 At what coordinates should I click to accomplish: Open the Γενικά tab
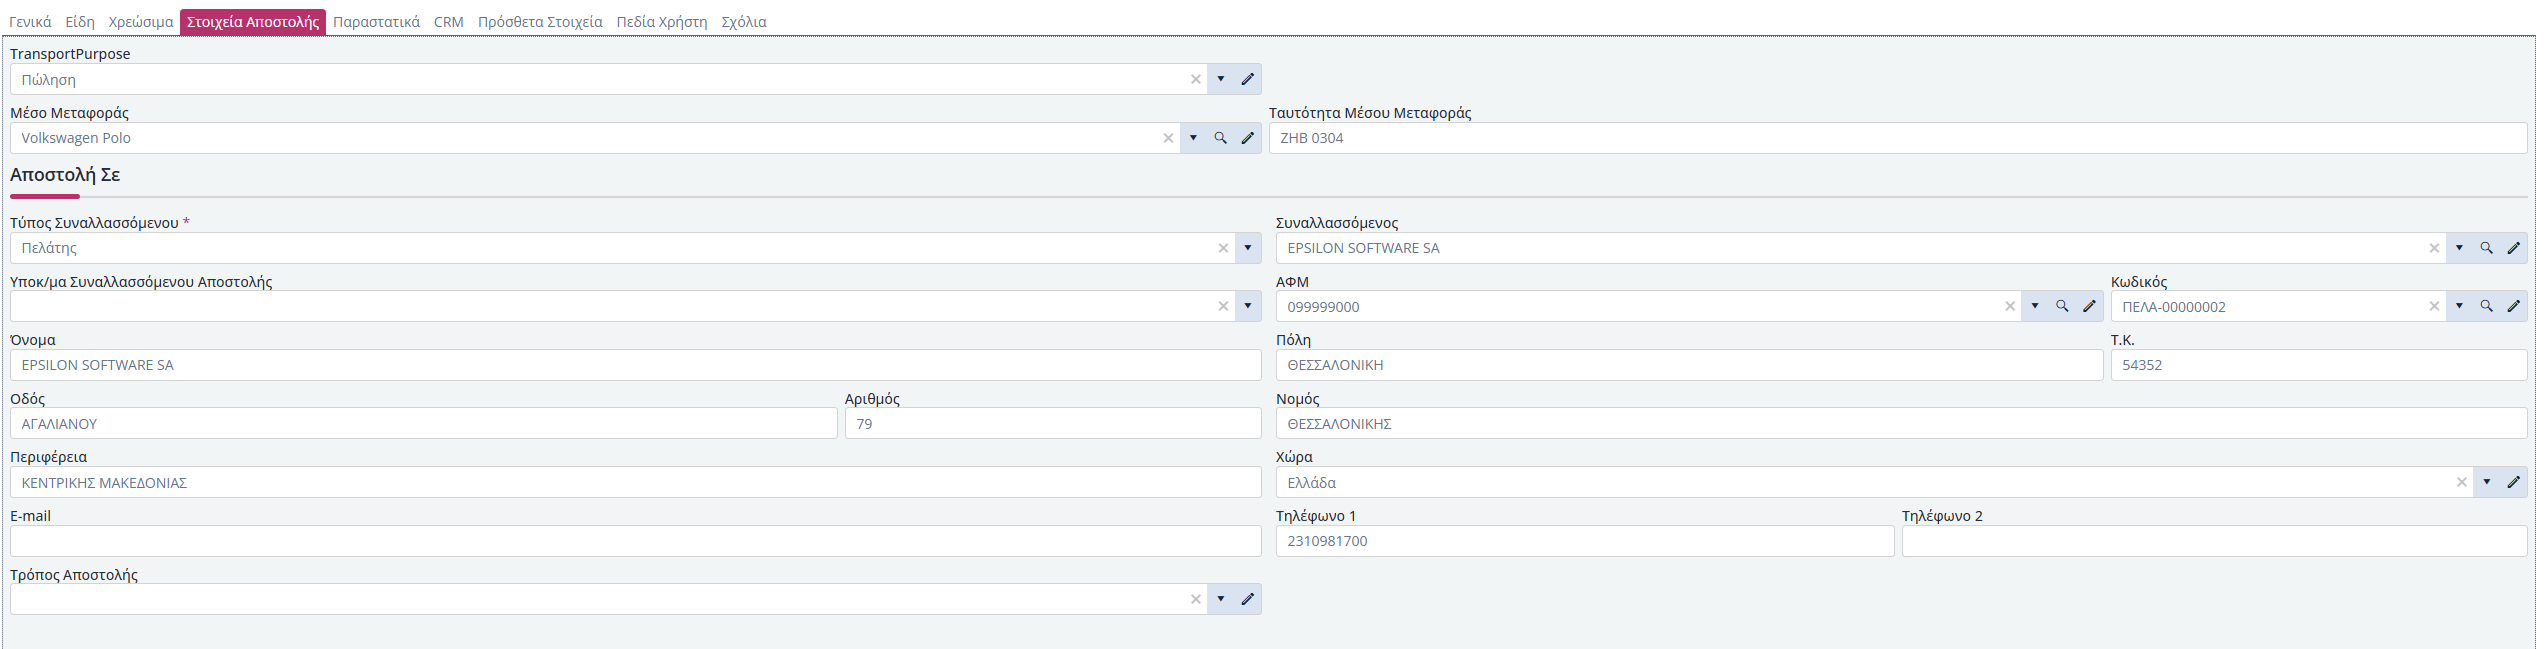click(x=30, y=22)
